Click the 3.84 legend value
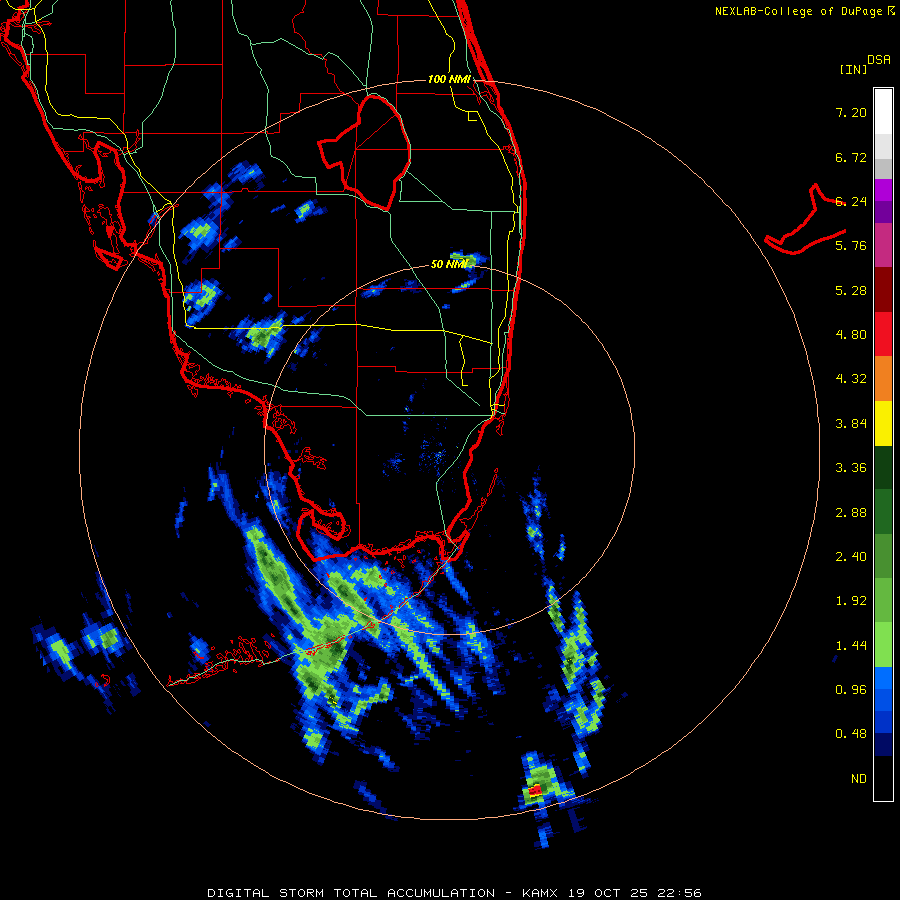Viewport: 900px width, 900px height. 851,424
